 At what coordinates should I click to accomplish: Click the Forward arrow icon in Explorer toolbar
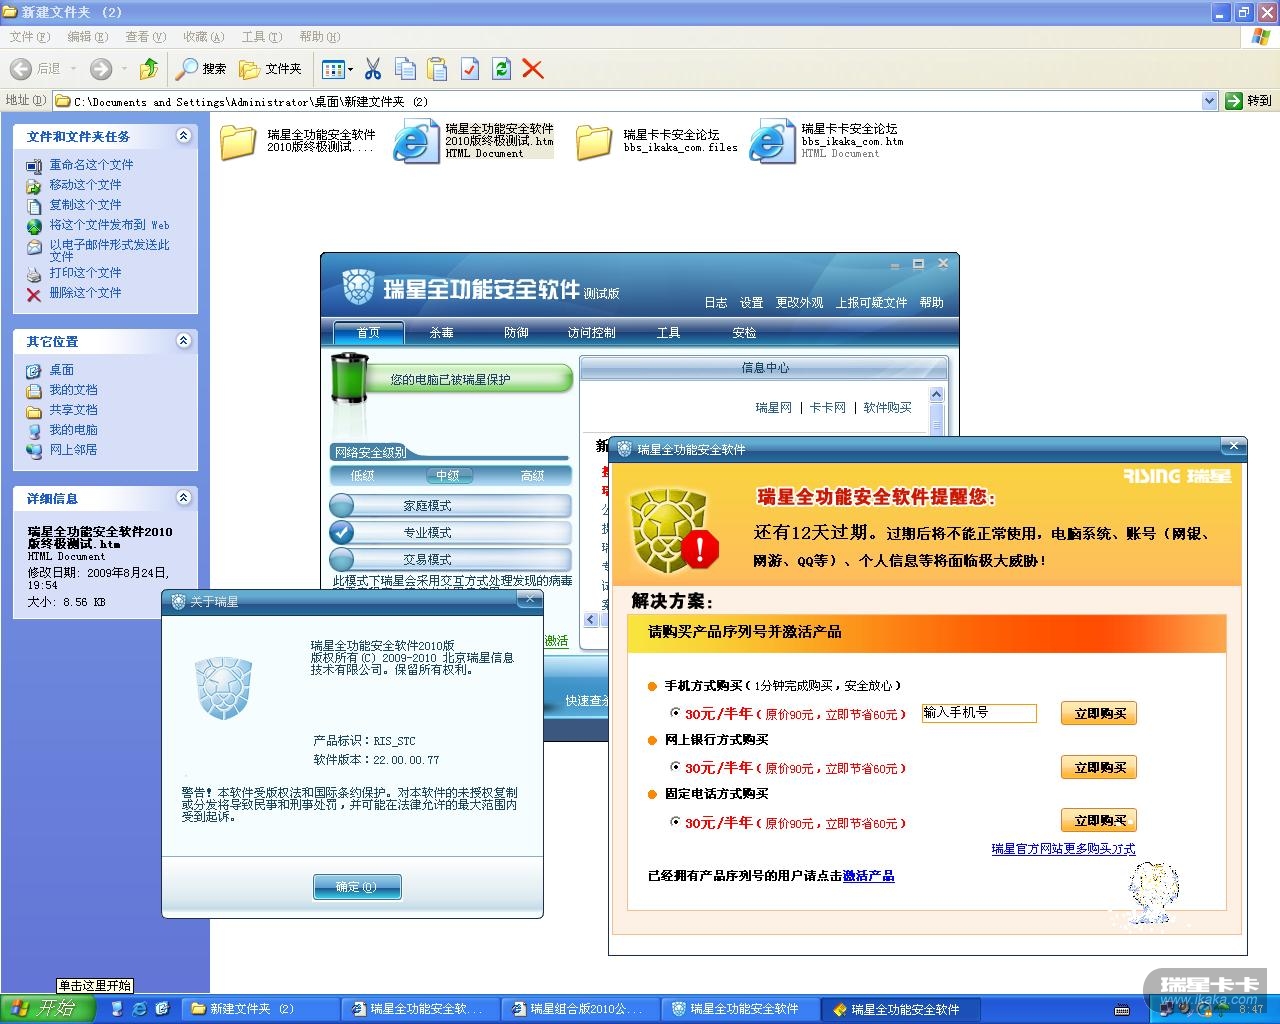click(x=101, y=69)
